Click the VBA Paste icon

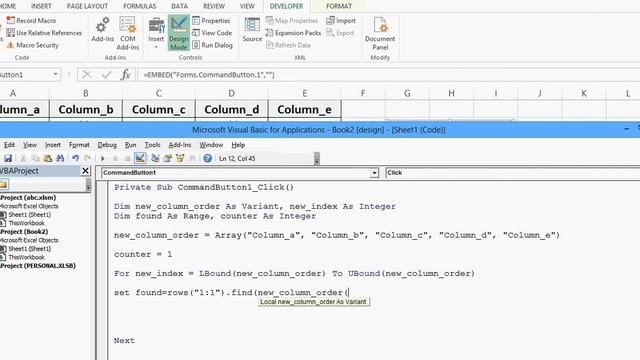tap(48, 158)
